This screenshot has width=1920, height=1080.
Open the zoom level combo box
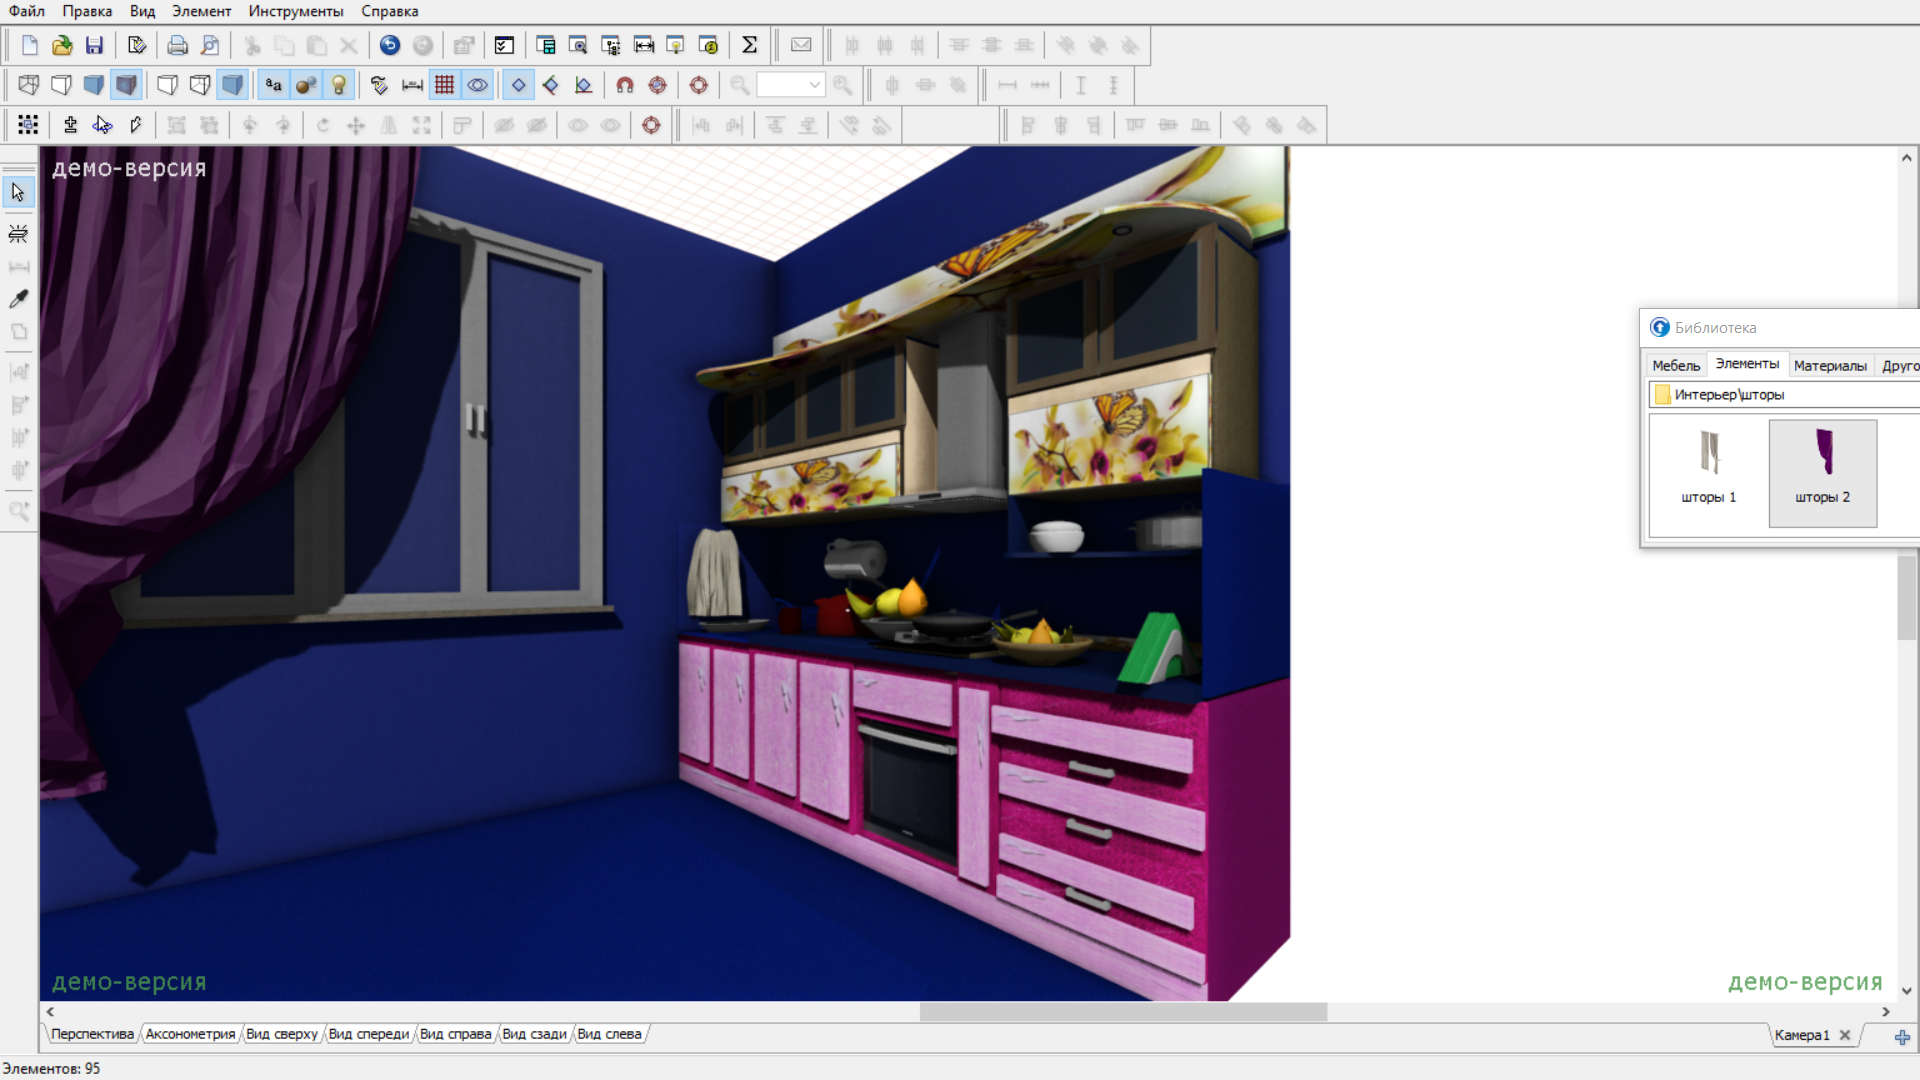790,85
